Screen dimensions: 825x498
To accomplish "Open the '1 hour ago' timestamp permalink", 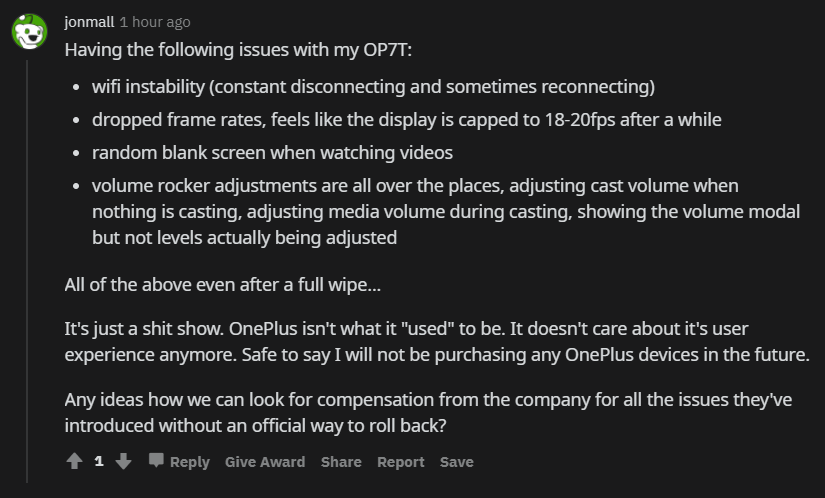I will tap(155, 22).
